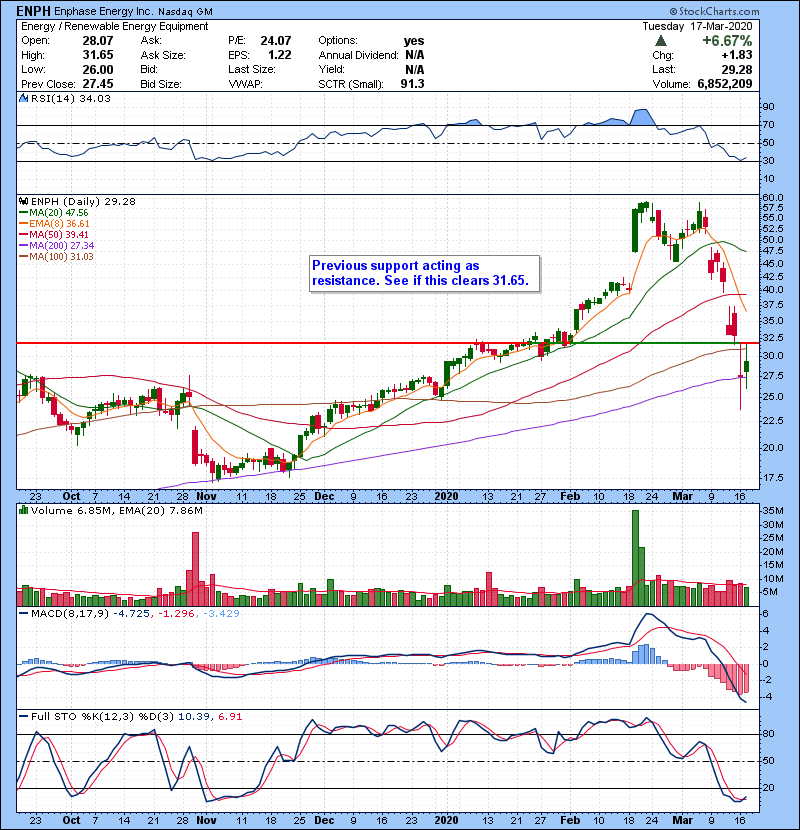Click the ENPH (Daily) 29.28 price label

pos(83,202)
